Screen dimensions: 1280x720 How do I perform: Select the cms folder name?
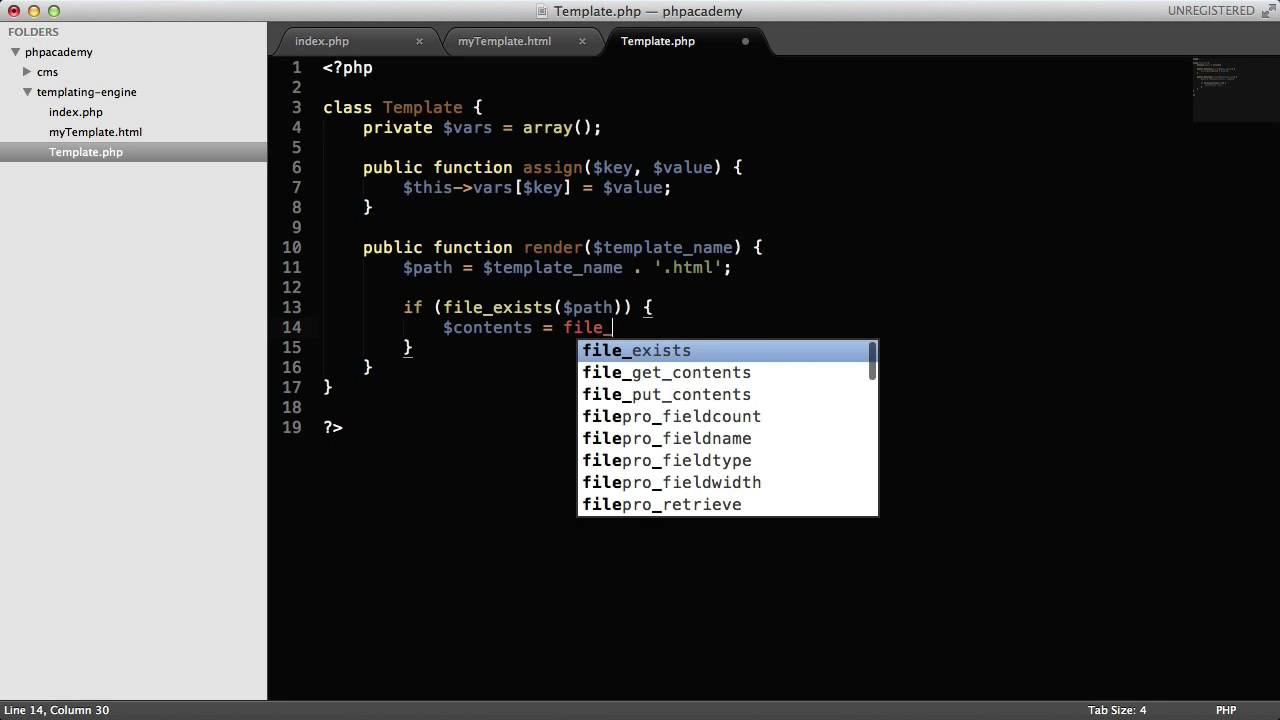47,72
